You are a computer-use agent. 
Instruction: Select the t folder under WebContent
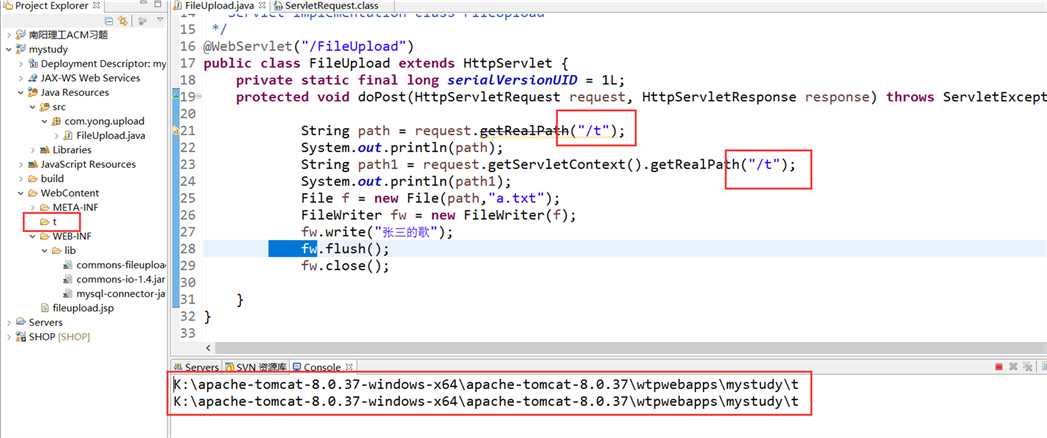click(x=49, y=222)
